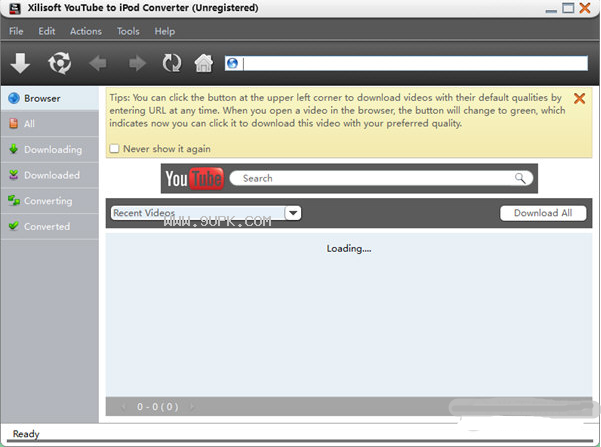601x447 pixels.
Task: Go forward with the right arrow icon
Action: click(x=137, y=63)
